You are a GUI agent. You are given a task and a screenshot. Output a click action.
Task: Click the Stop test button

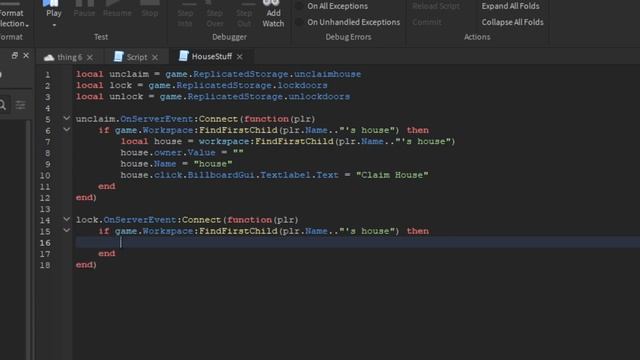[x=150, y=9]
